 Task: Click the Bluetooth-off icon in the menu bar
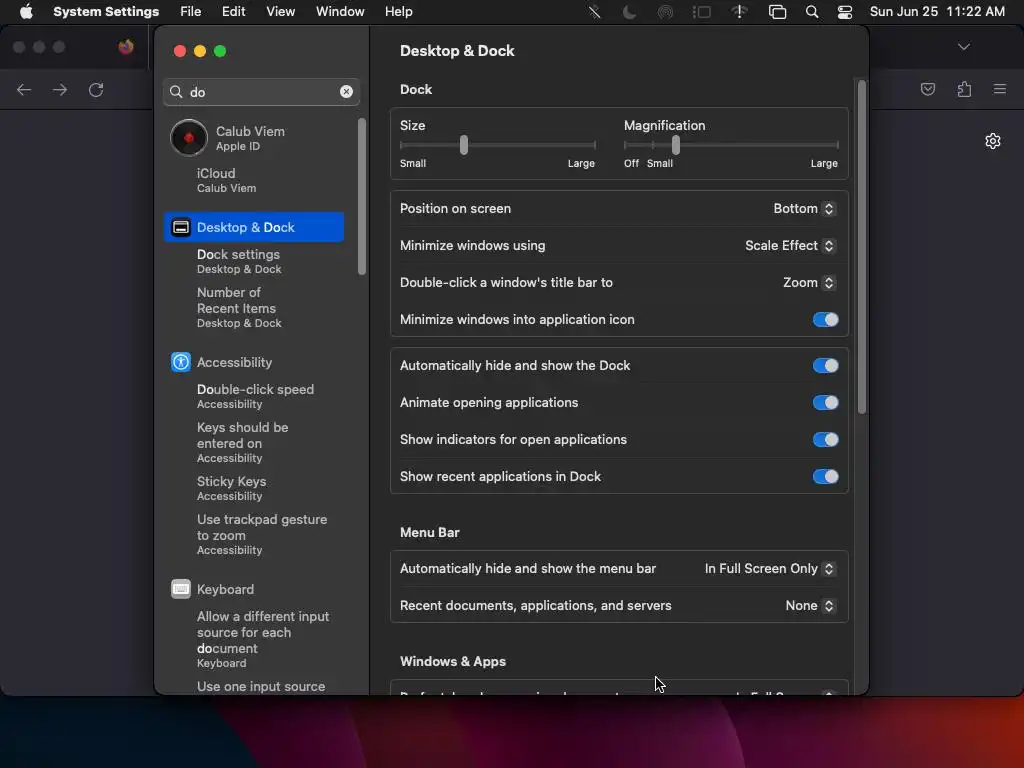pos(594,12)
